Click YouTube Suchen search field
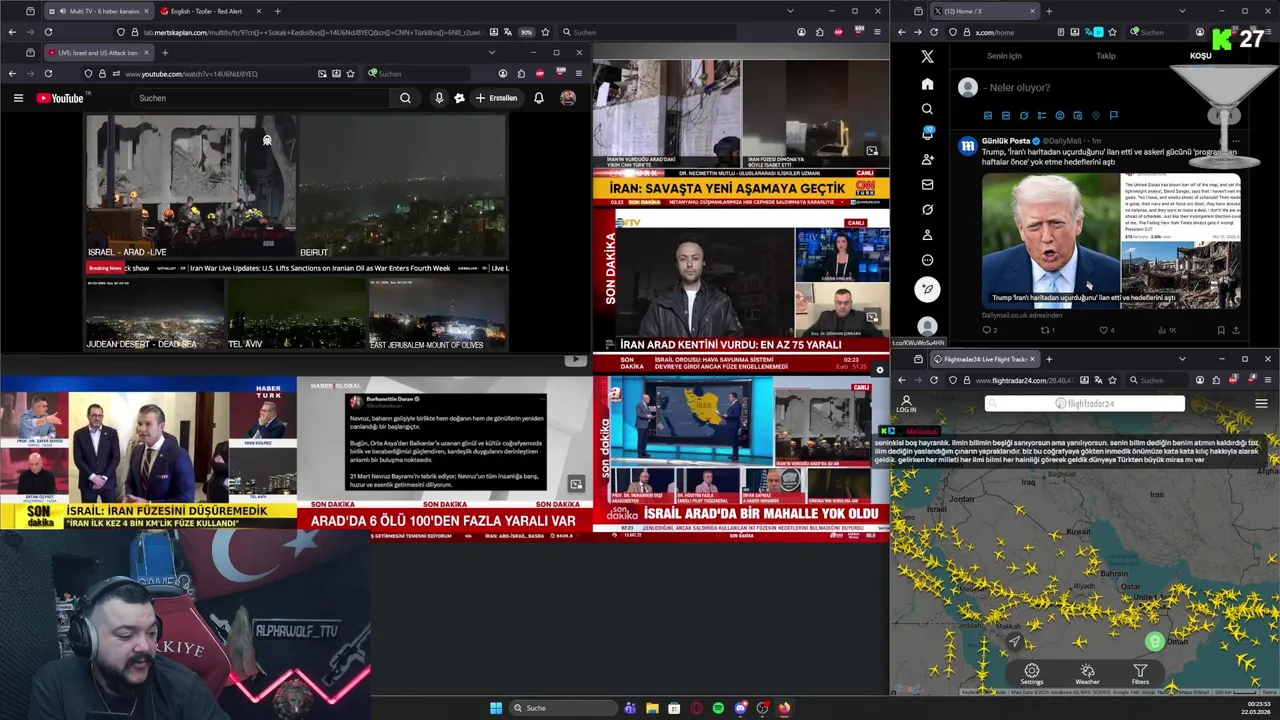 coord(262,98)
